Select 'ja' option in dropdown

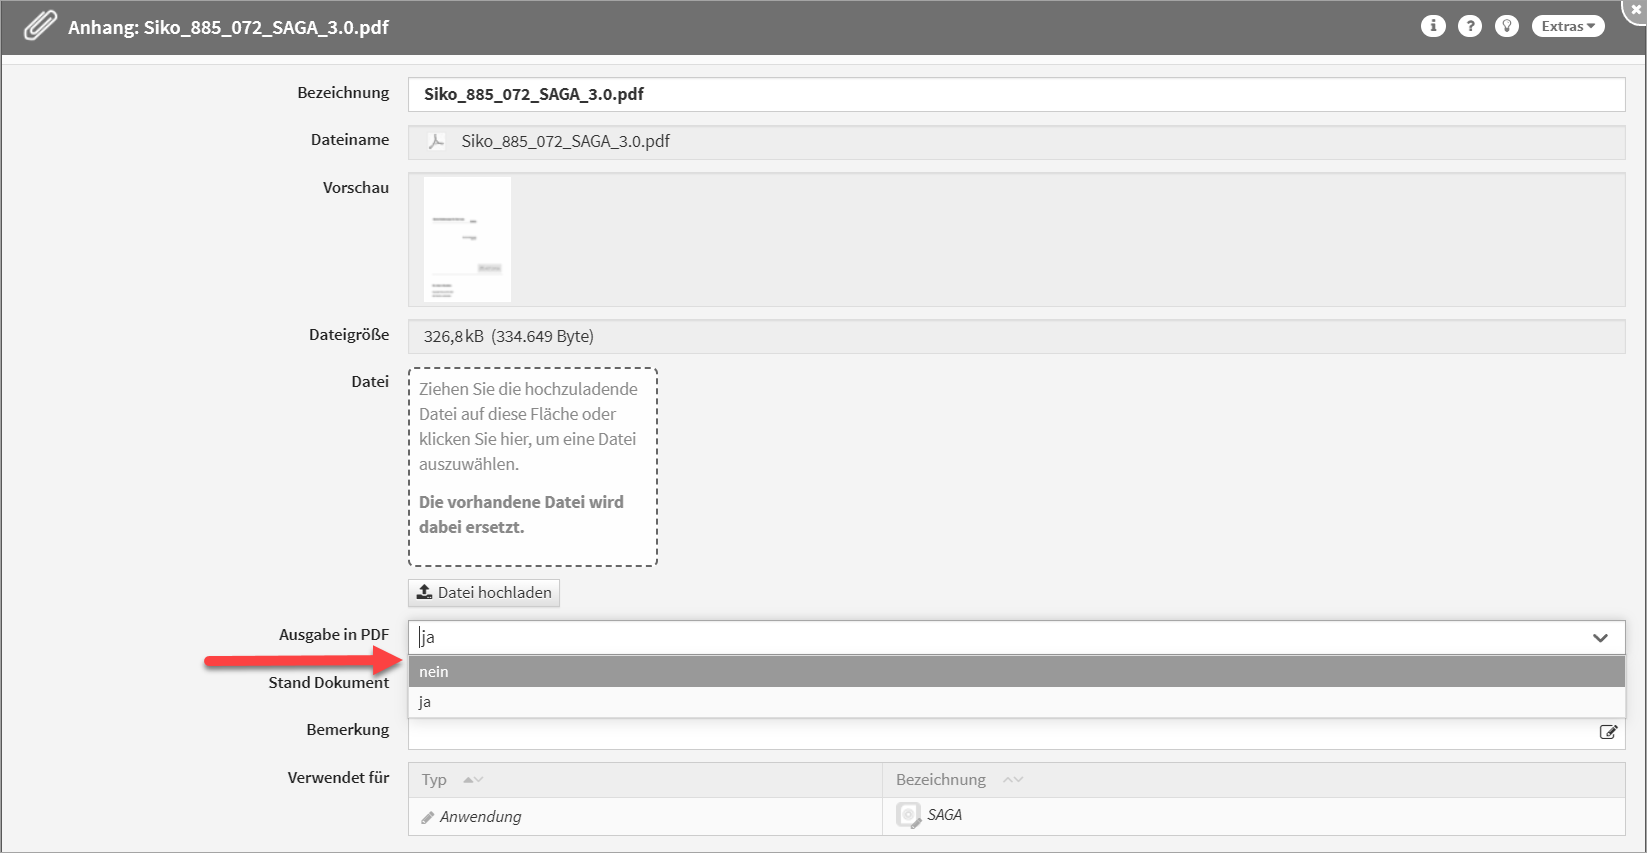pos(1016,702)
